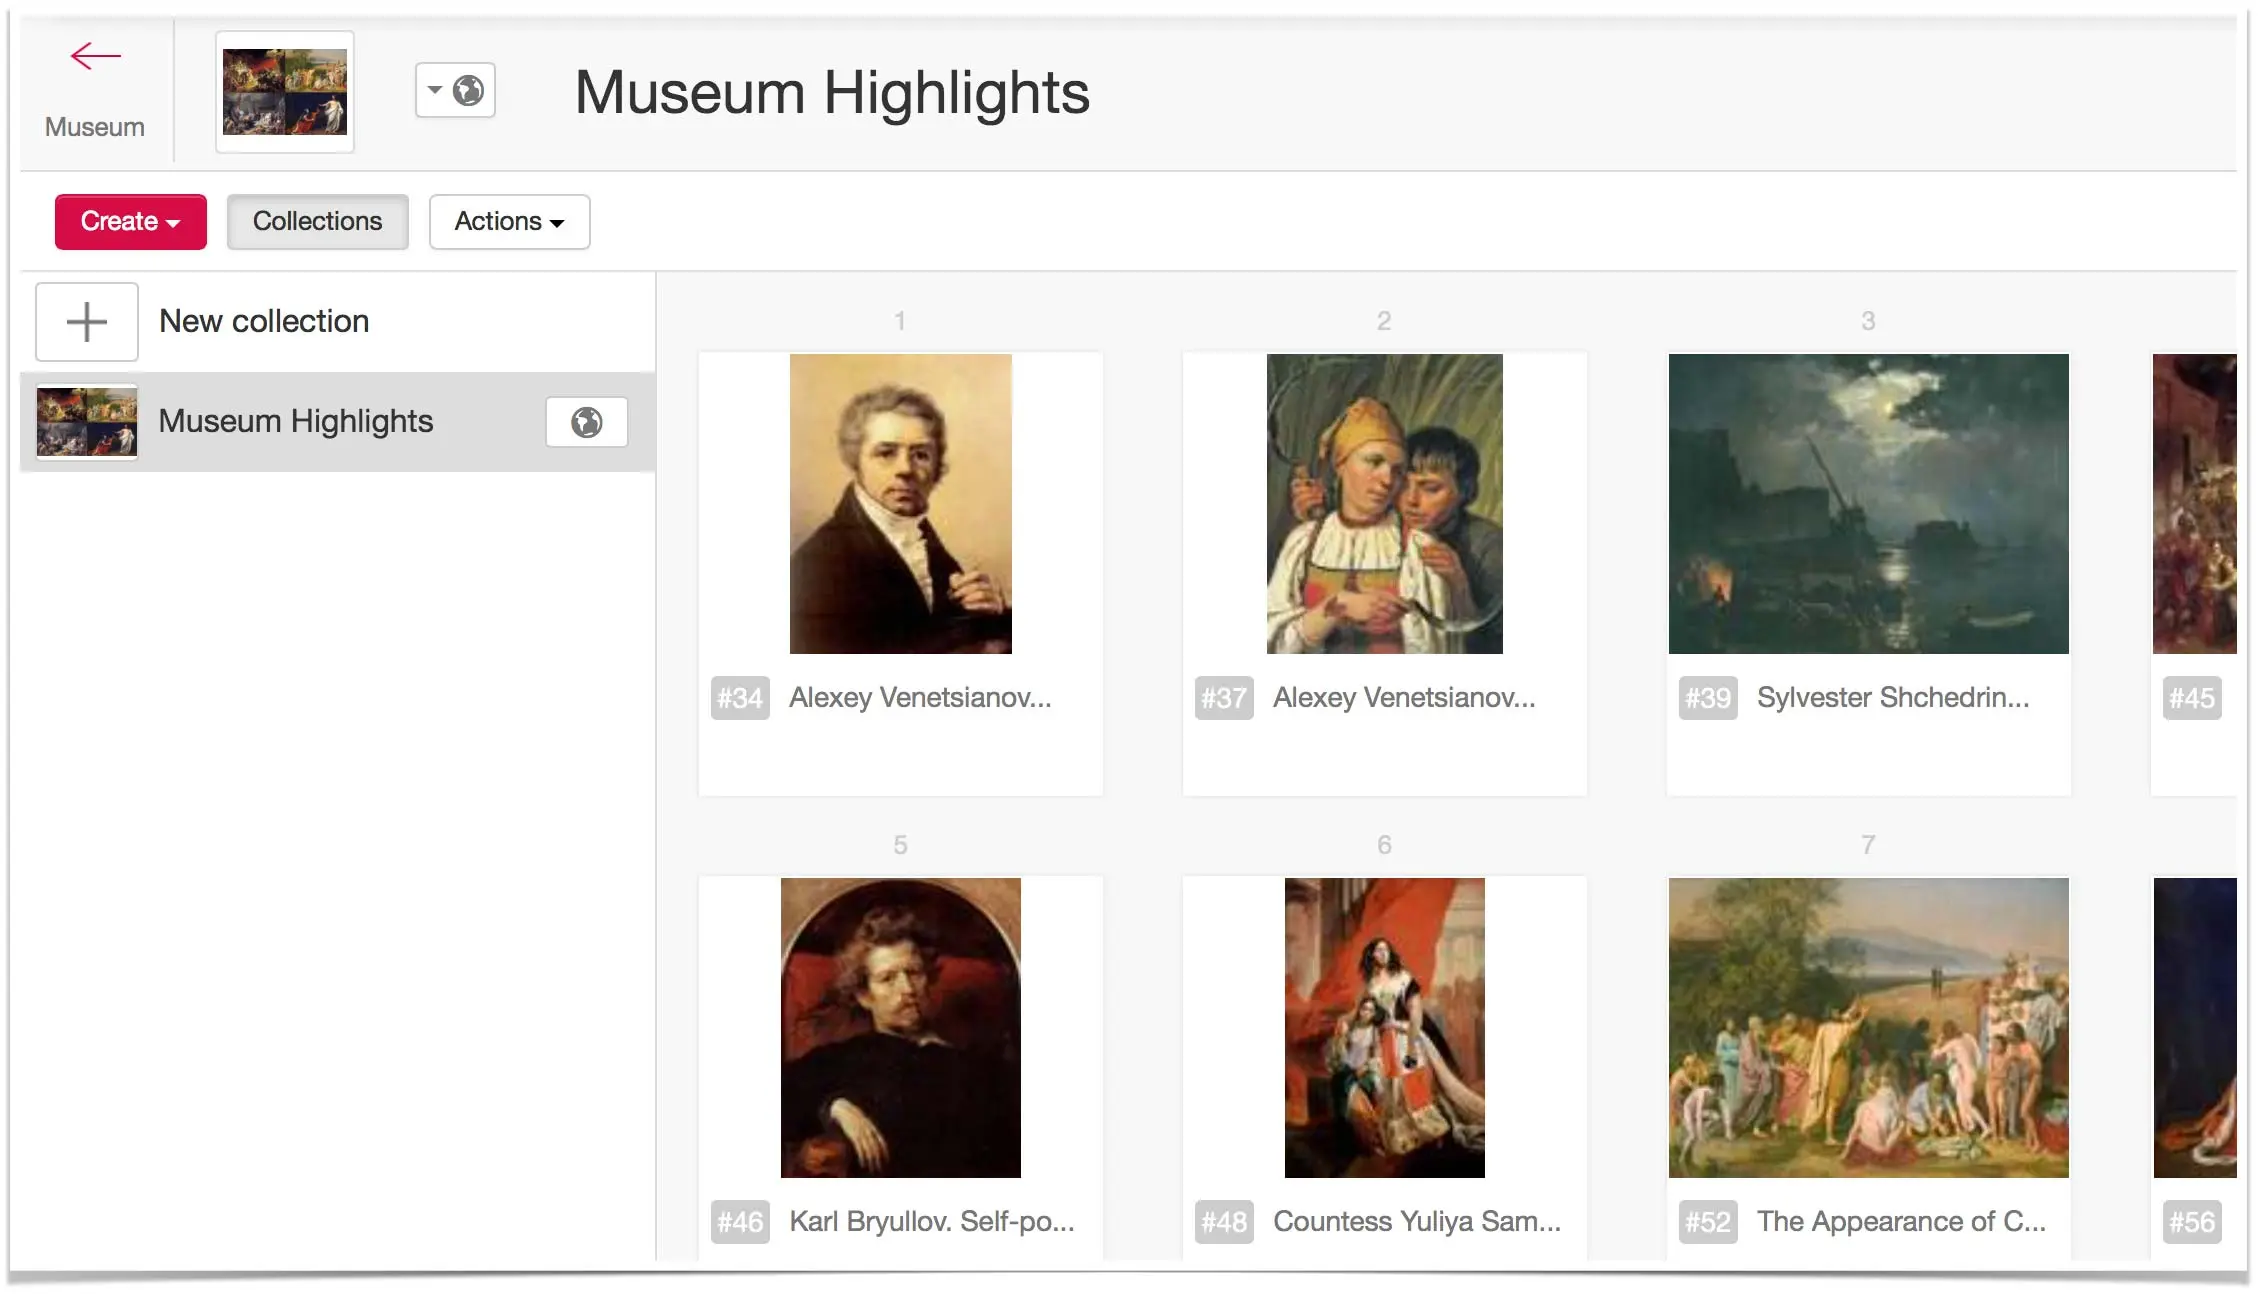Go back to Museum with arrow

pyautogui.click(x=95, y=57)
